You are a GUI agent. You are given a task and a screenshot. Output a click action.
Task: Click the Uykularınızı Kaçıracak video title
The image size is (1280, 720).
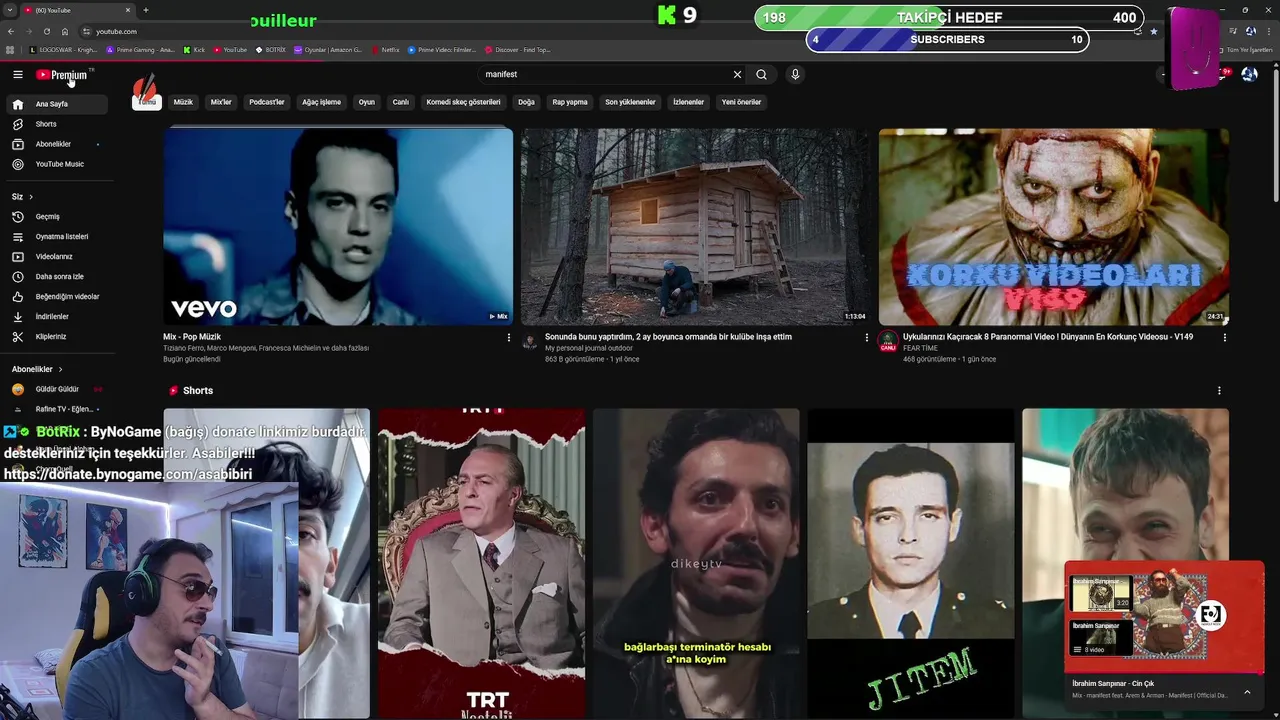[1048, 337]
